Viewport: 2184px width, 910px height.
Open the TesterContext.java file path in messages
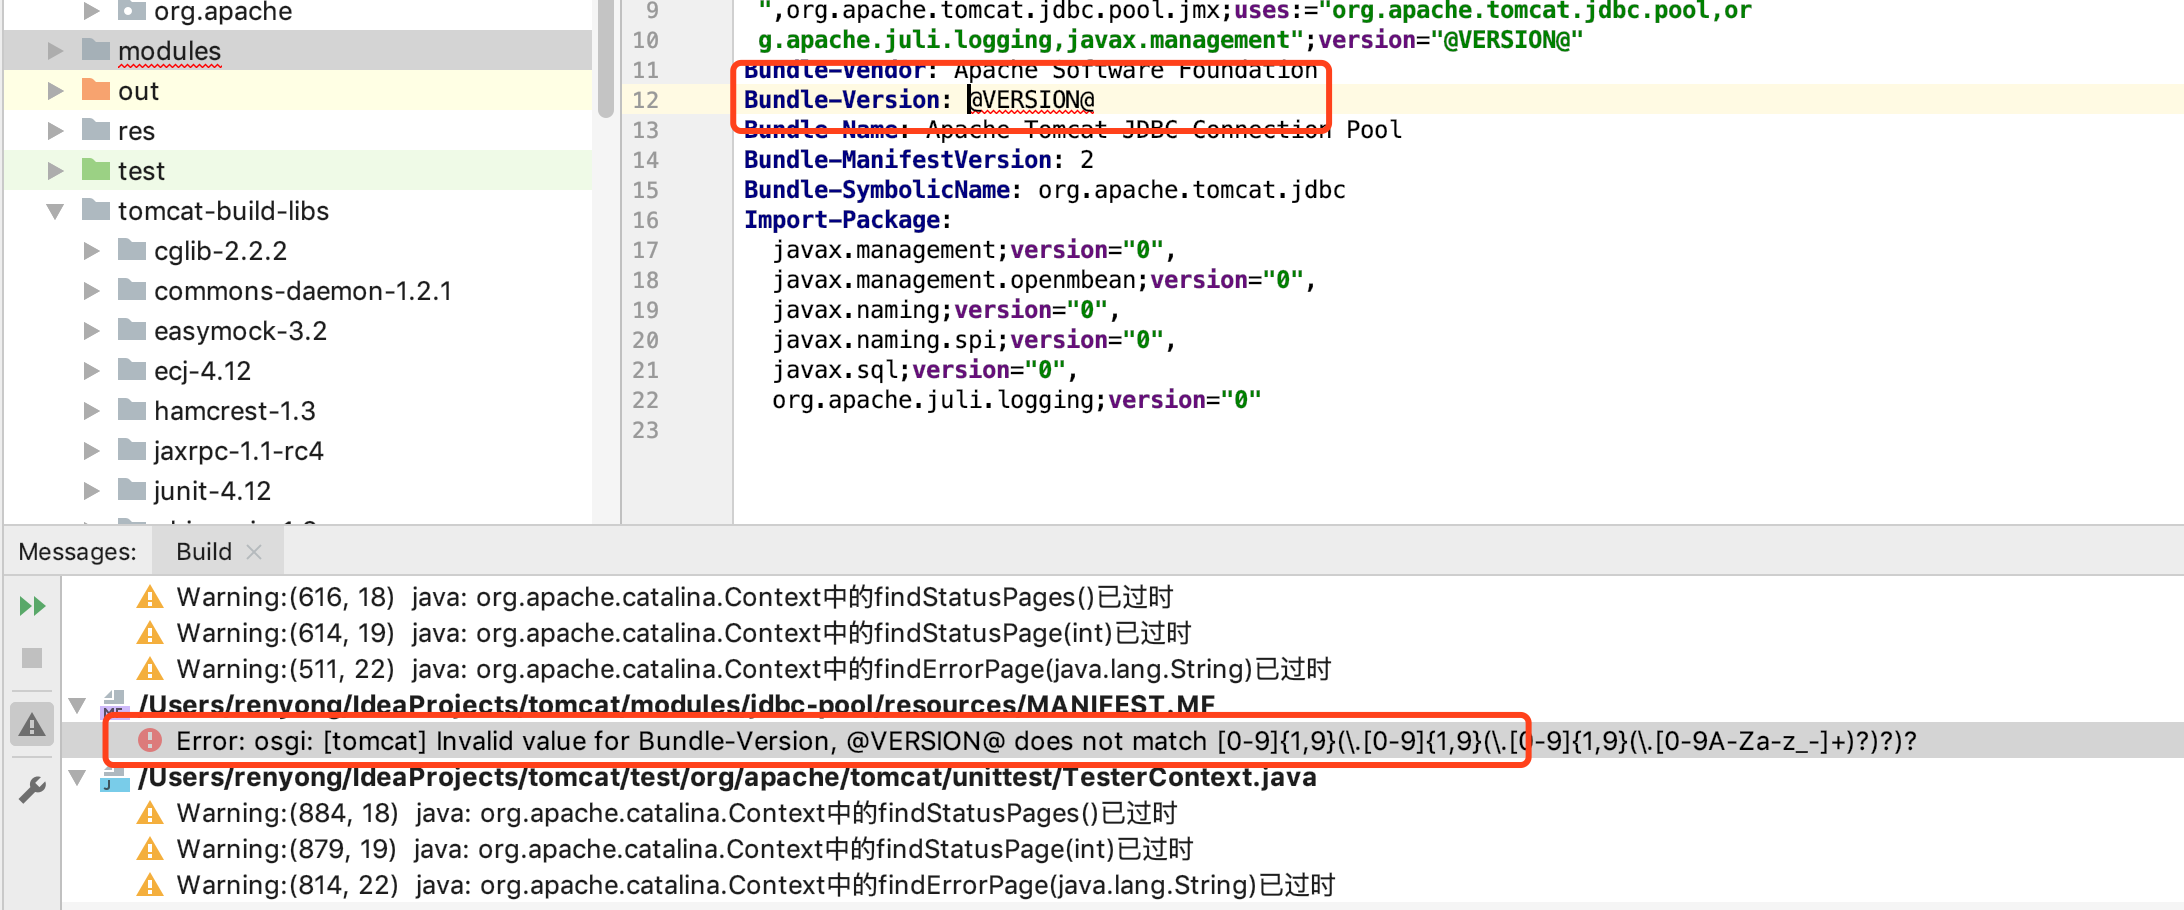tap(727, 777)
